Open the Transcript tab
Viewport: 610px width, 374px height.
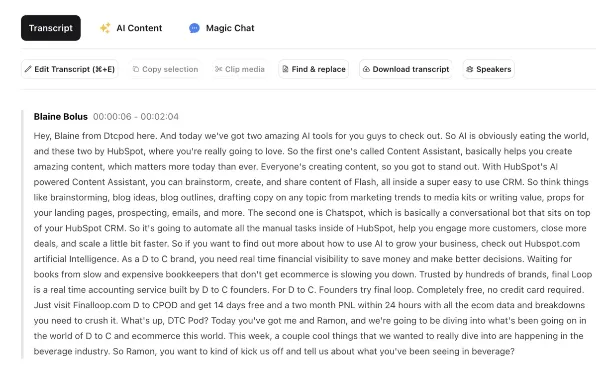point(51,28)
